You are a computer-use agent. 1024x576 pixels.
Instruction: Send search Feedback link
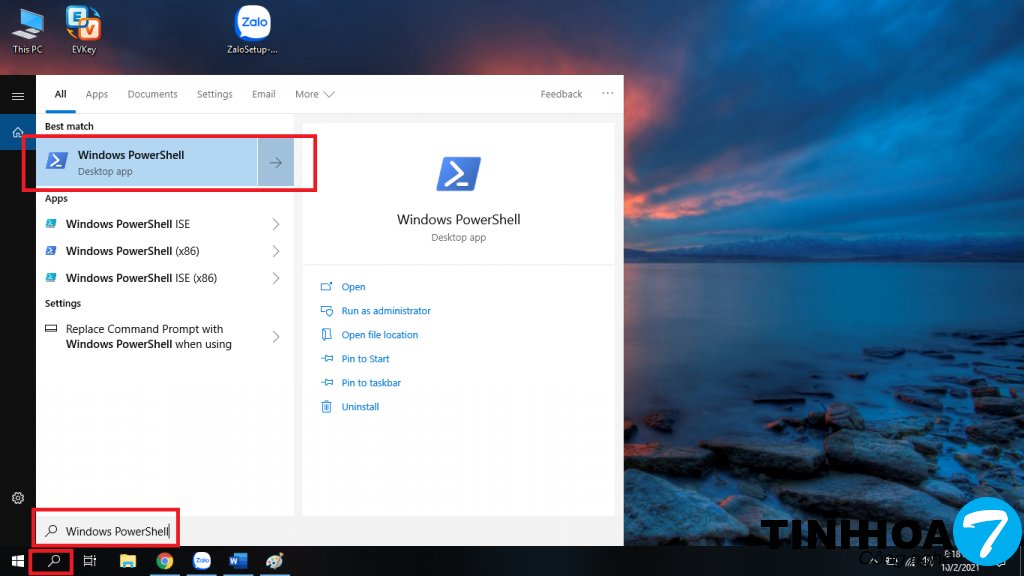point(561,94)
